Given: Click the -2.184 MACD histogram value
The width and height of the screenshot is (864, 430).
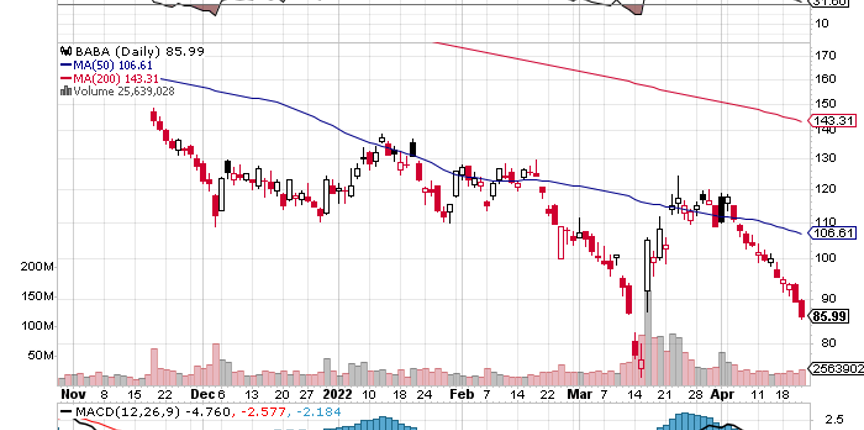Looking at the screenshot, I should click(317, 412).
